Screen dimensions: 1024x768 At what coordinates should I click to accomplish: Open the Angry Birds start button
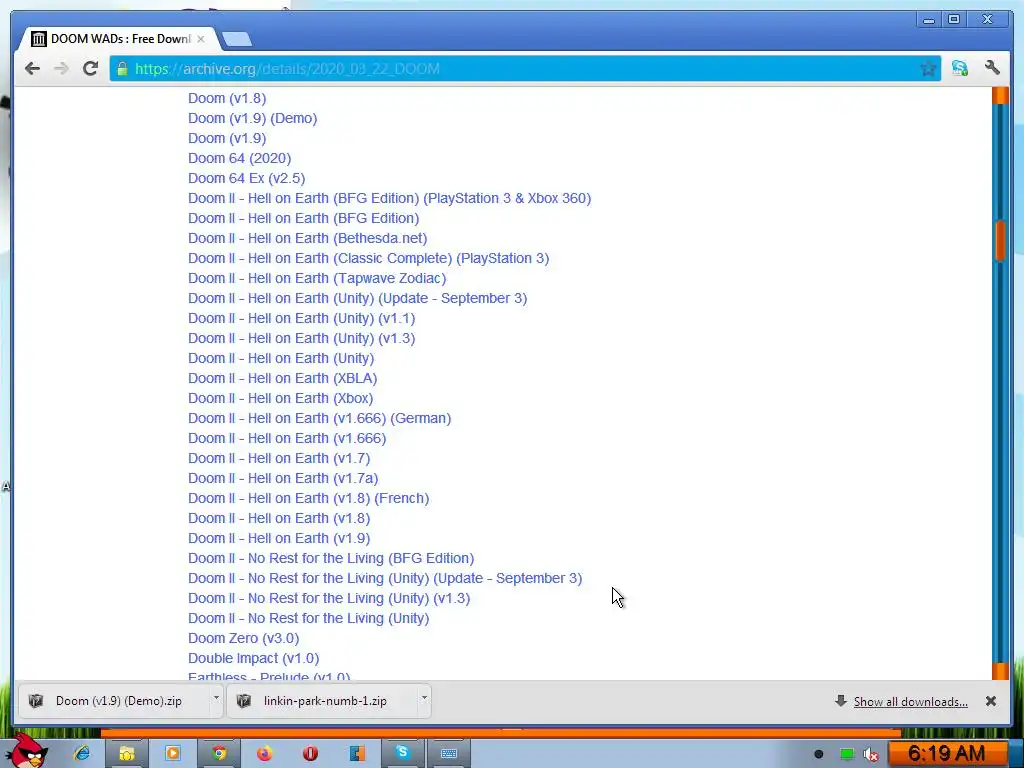(29, 752)
